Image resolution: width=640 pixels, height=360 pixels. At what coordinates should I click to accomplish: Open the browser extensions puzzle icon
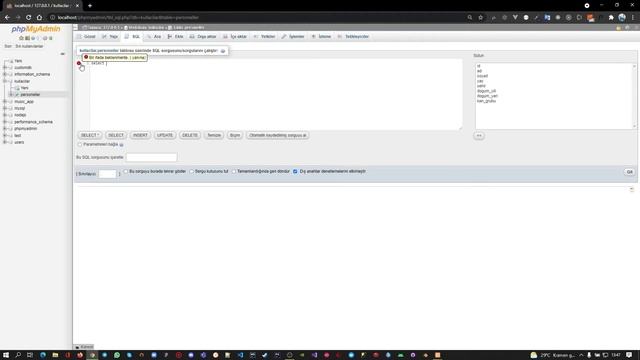611,18
